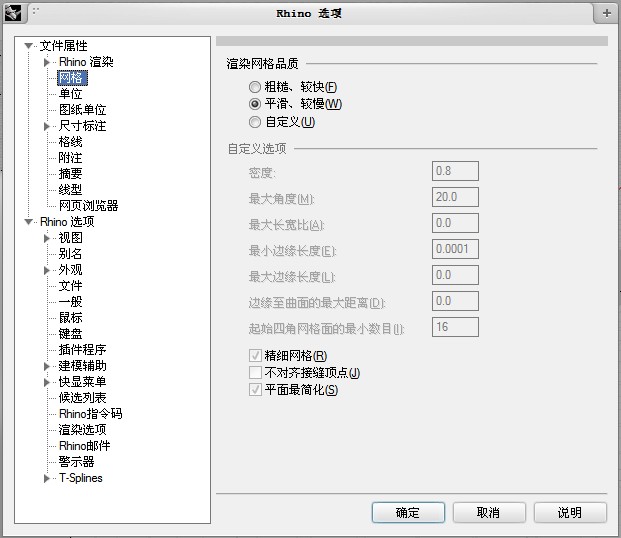Select Rhino指令码 in the tree
The height and width of the screenshot is (538, 621).
click(90, 414)
